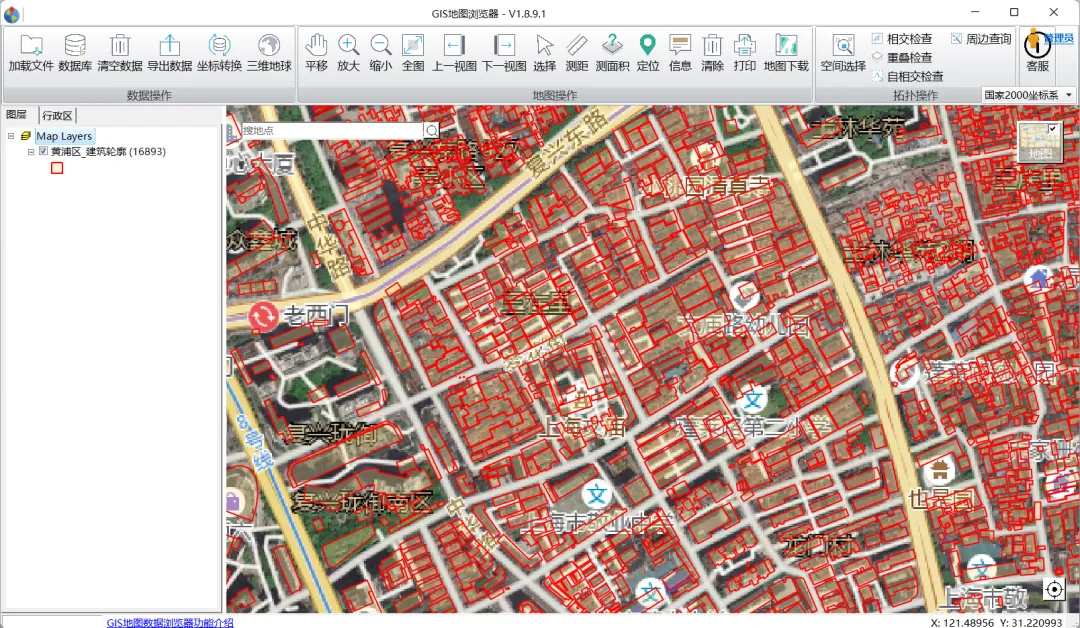Image resolution: width=1080 pixels, height=628 pixels.
Task: Open 地图下载 map download
Action: click(786, 45)
